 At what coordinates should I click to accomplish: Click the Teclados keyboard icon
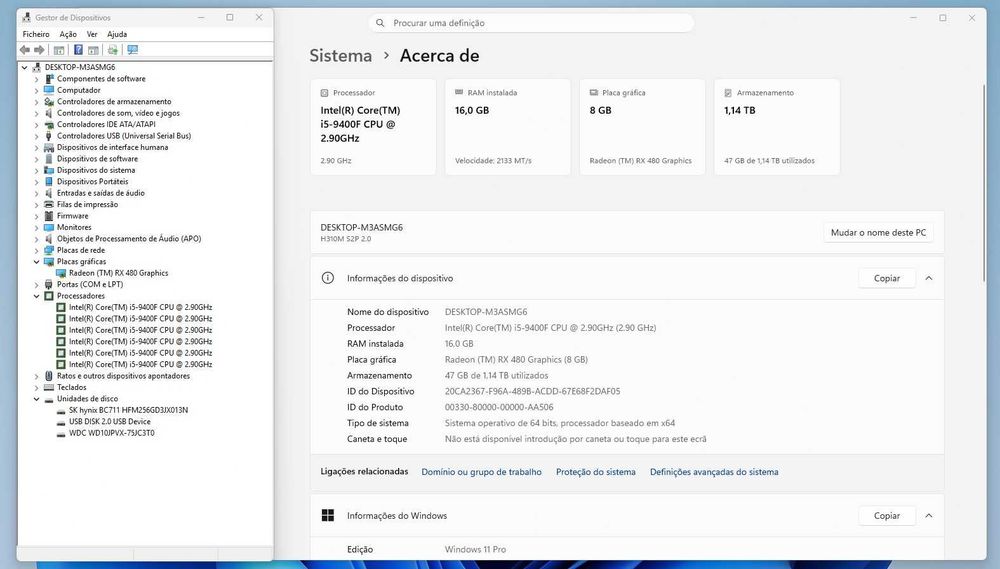click(x=49, y=387)
